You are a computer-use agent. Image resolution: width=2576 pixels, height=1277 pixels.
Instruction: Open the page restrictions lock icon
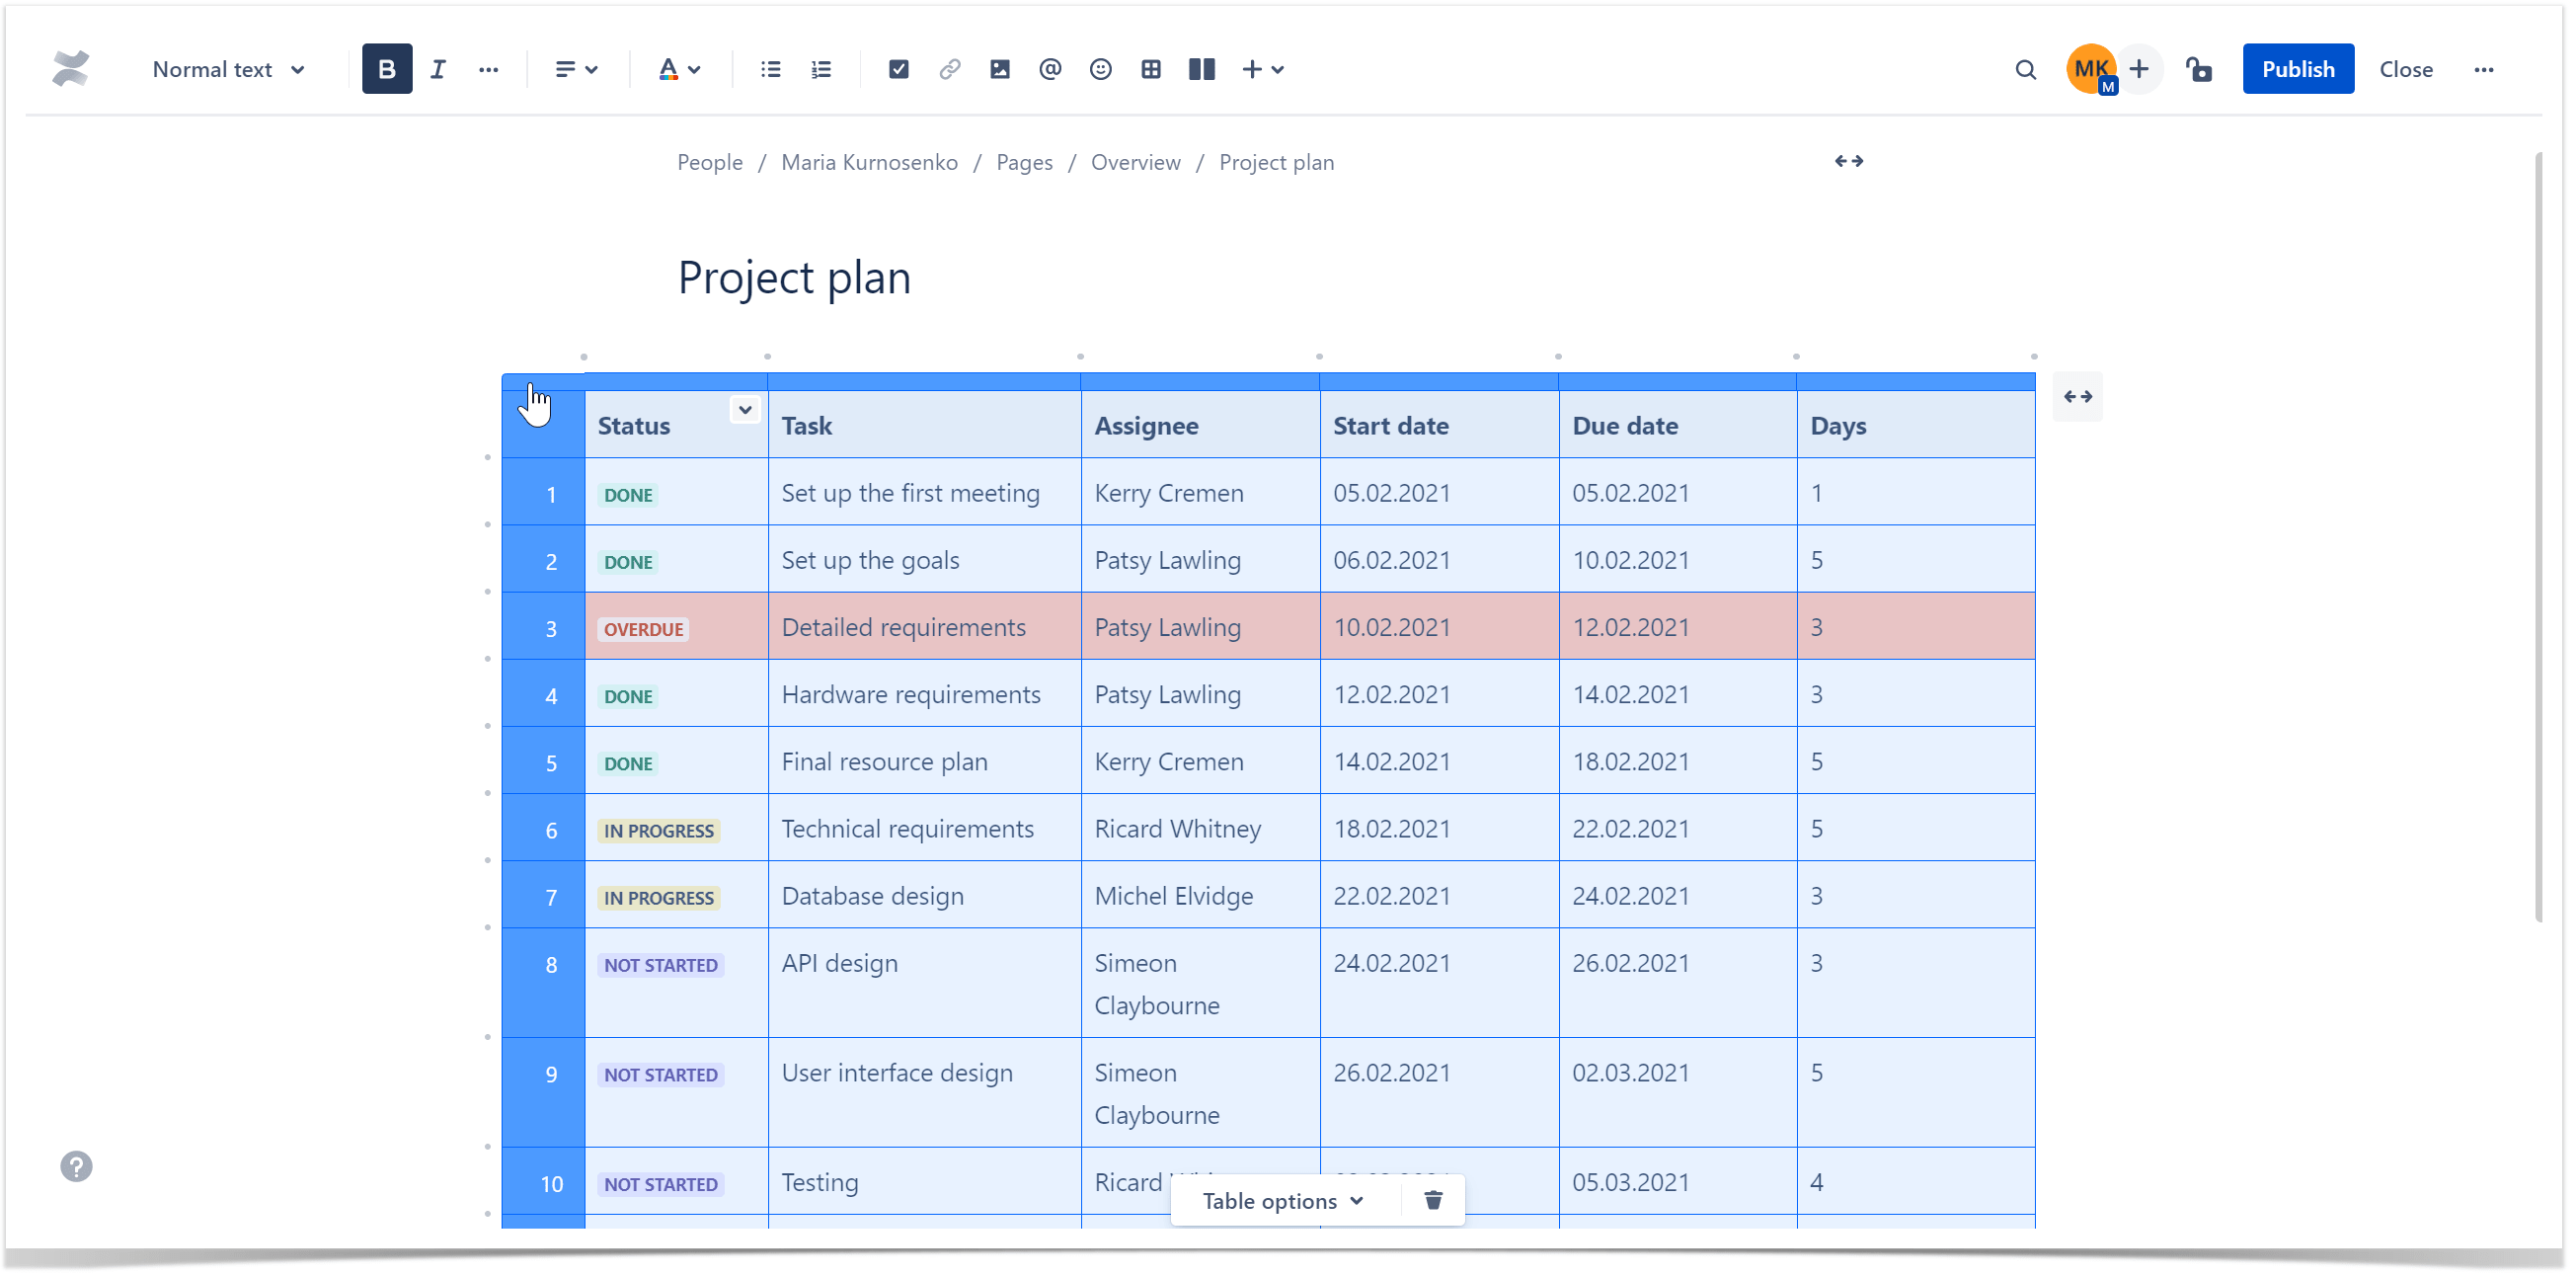click(2198, 69)
